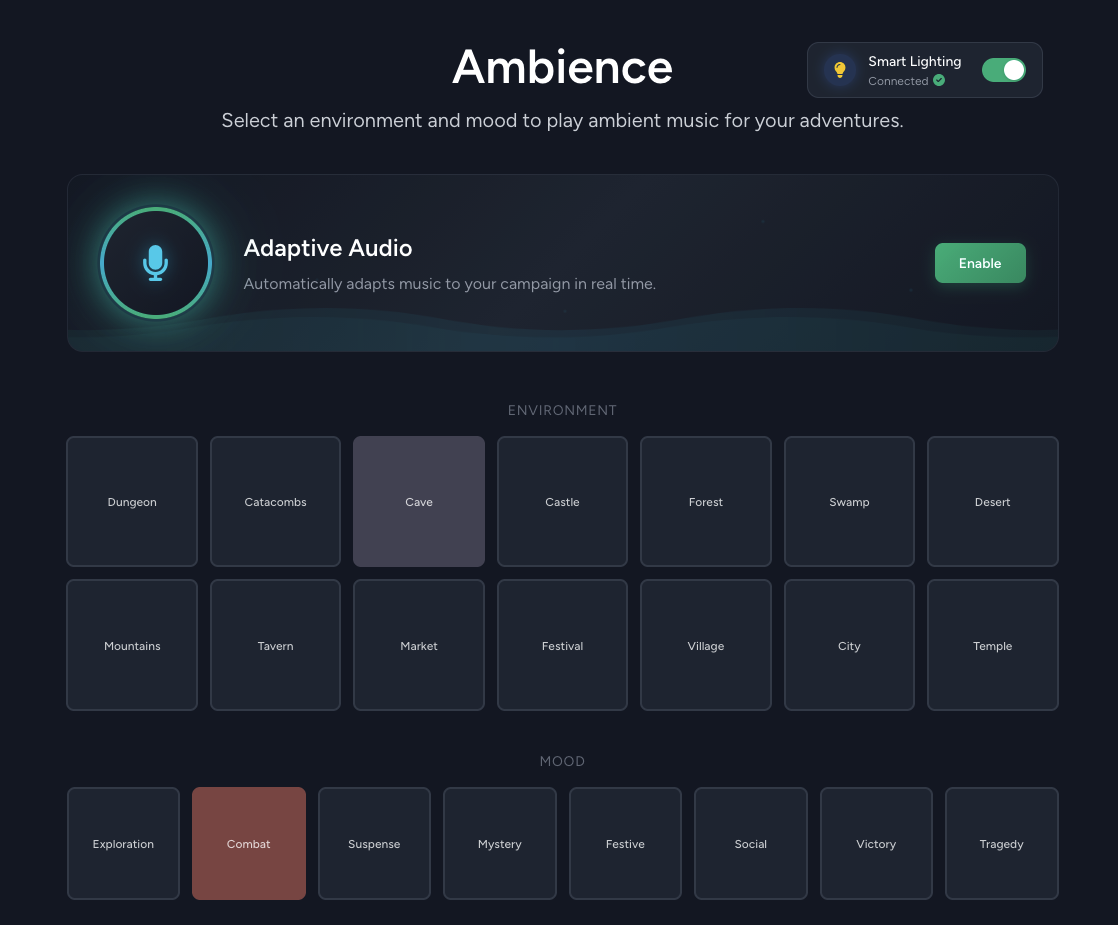Select the Forest environment tile

pyautogui.click(x=706, y=501)
